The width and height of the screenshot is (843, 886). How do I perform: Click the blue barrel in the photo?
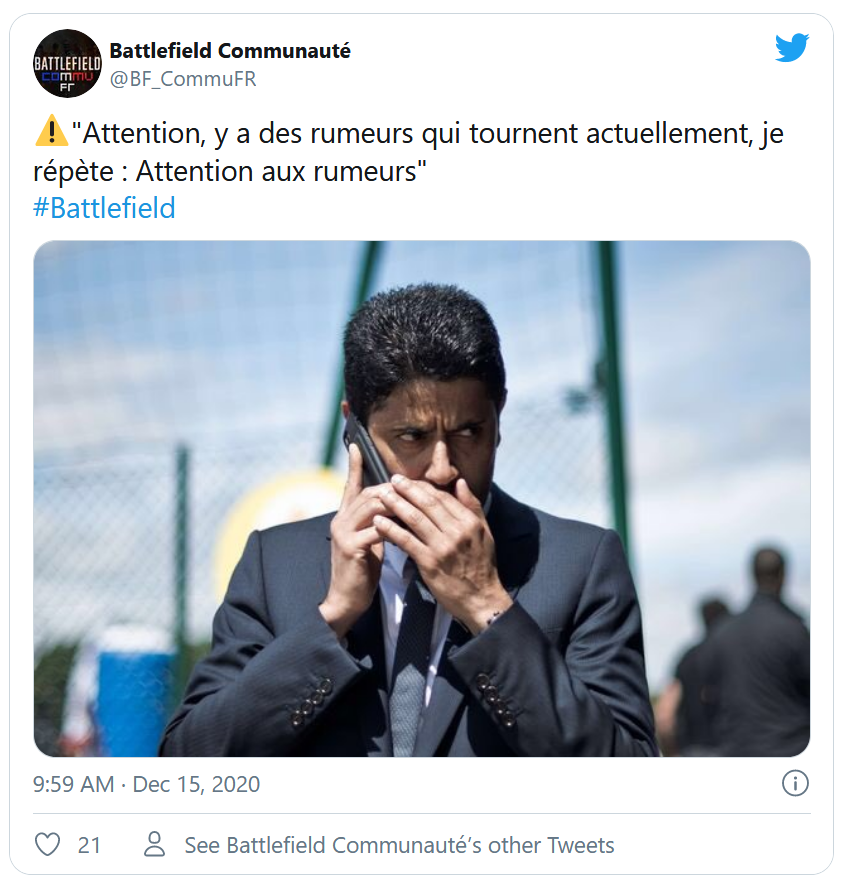pyautogui.click(x=134, y=694)
